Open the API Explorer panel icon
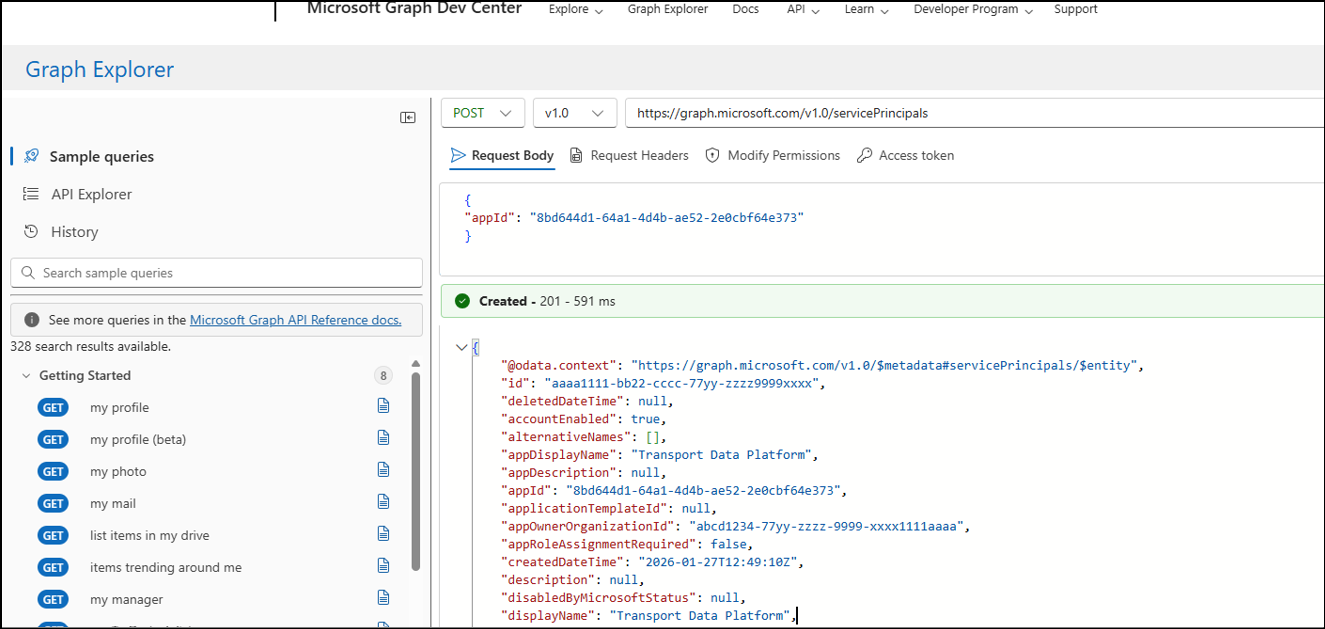This screenshot has height=629, width=1325. pyautogui.click(x=32, y=194)
